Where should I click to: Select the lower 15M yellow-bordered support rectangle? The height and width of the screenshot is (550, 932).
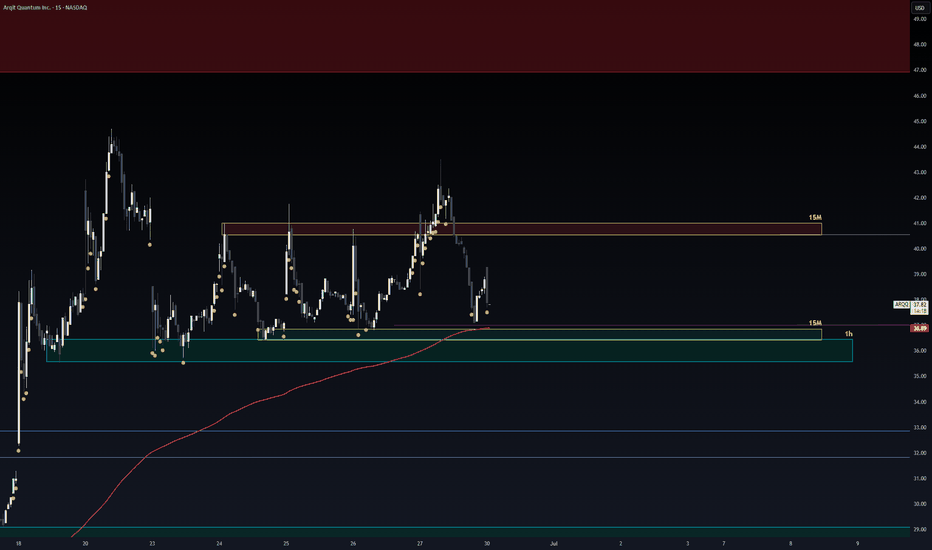(x=540, y=334)
